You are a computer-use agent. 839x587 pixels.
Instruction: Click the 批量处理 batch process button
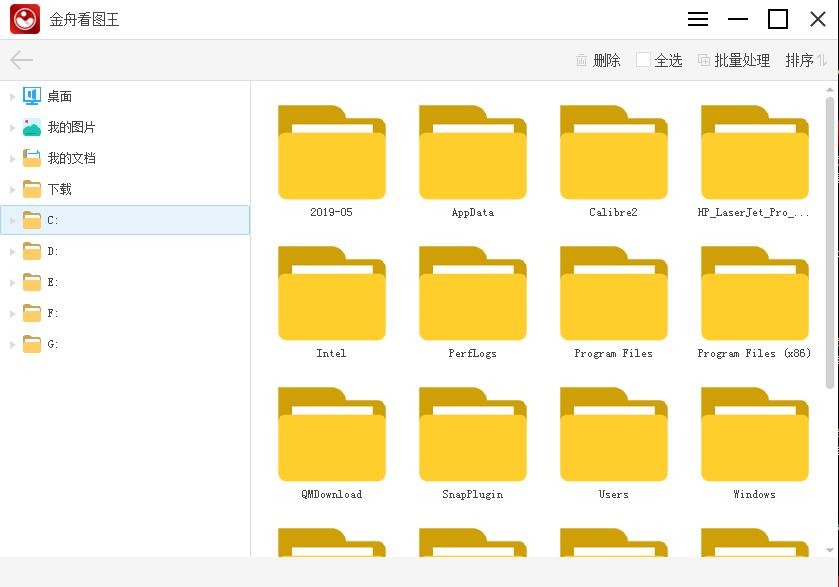[x=745, y=60]
